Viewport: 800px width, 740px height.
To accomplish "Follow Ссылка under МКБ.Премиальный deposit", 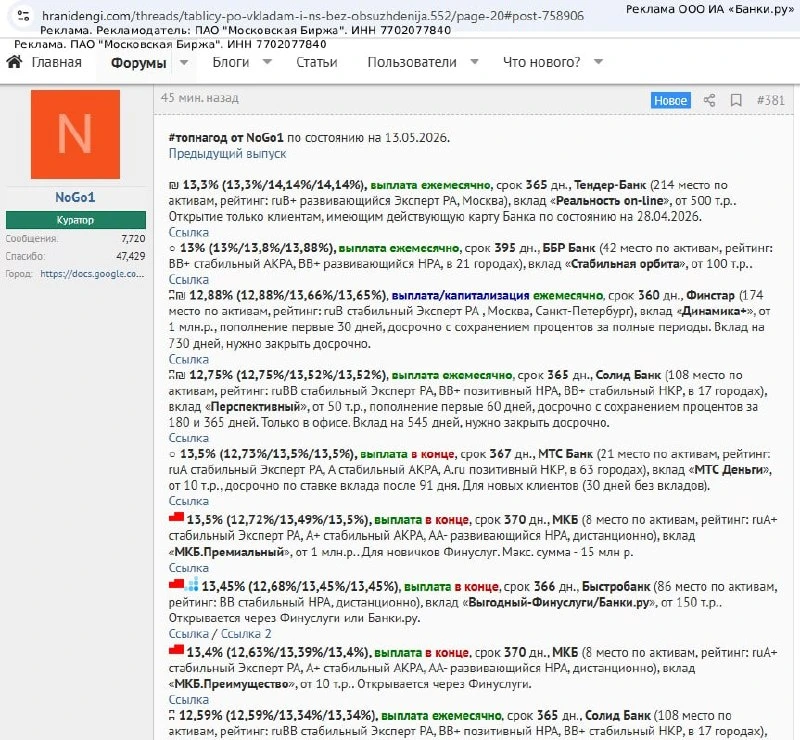I will 189,568.
